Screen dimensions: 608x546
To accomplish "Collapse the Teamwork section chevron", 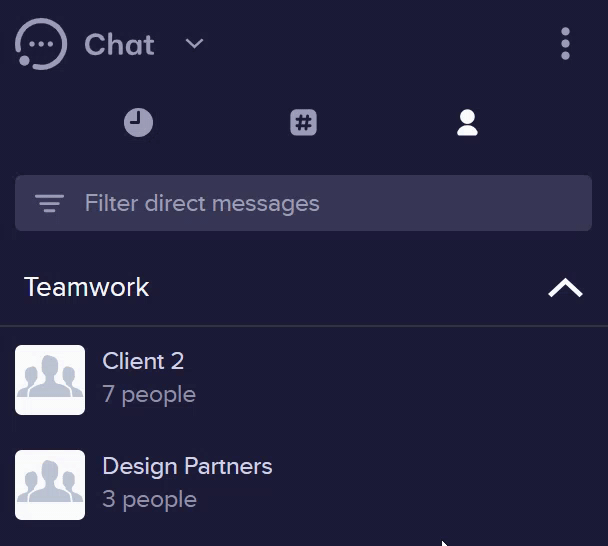I will [565, 287].
